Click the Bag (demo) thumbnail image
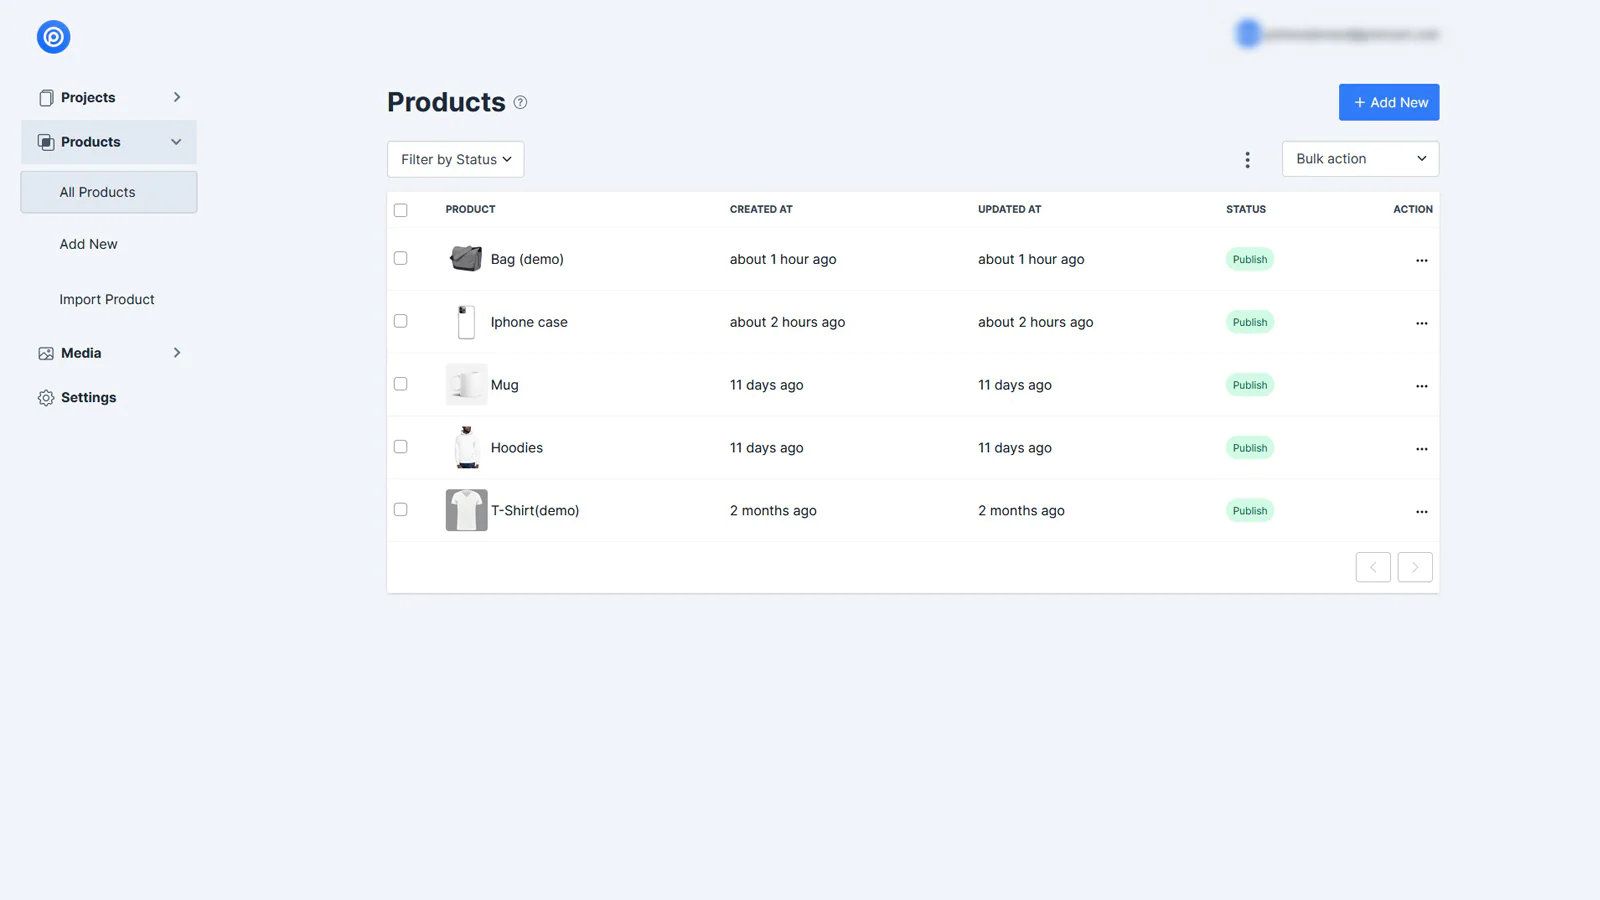The height and width of the screenshot is (900, 1600). pyautogui.click(x=466, y=259)
